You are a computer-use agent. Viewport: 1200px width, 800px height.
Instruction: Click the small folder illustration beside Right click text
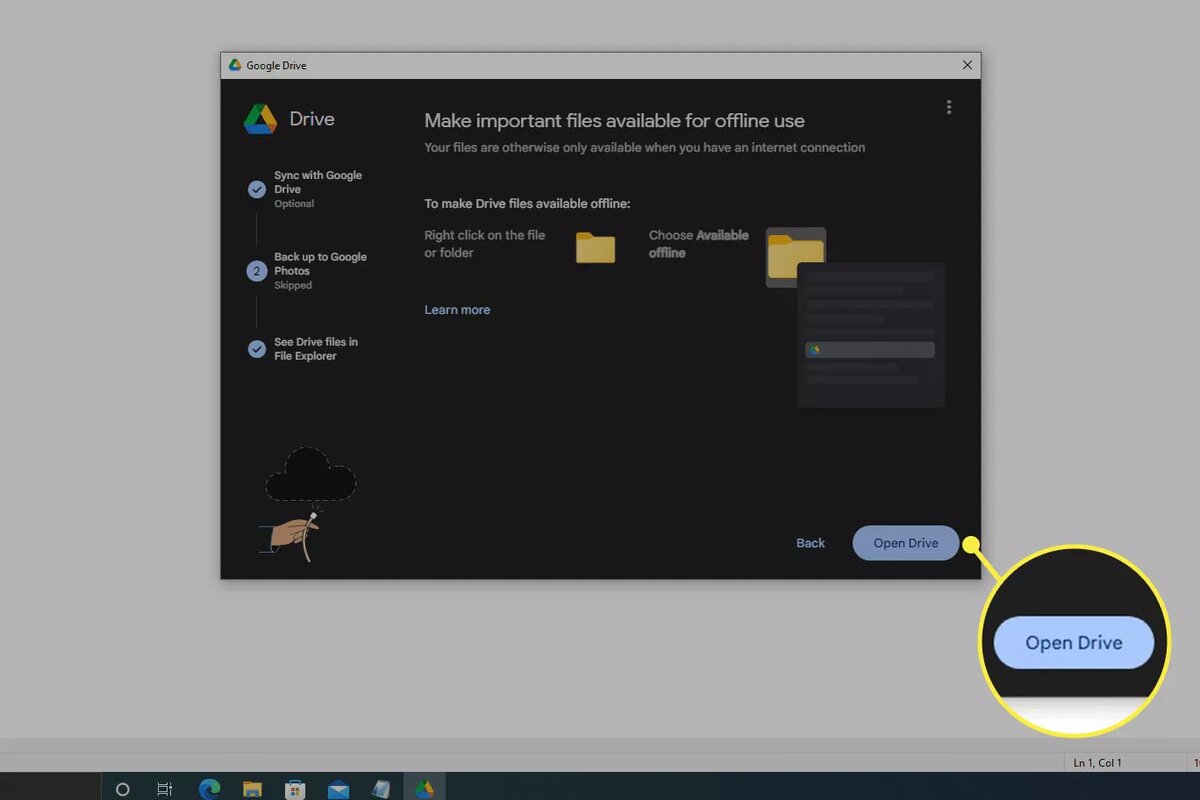pos(596,246)
